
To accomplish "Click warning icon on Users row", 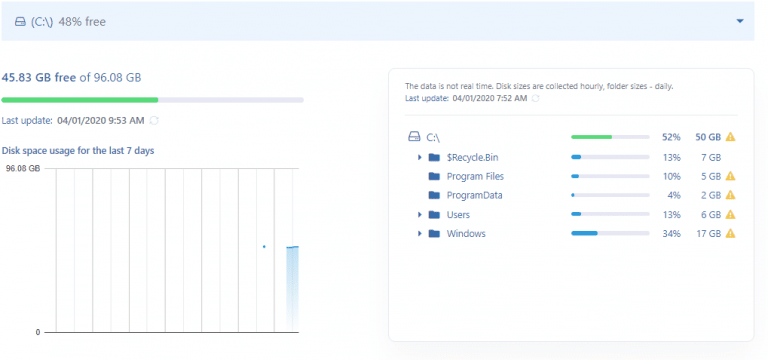I will point(730,215).
